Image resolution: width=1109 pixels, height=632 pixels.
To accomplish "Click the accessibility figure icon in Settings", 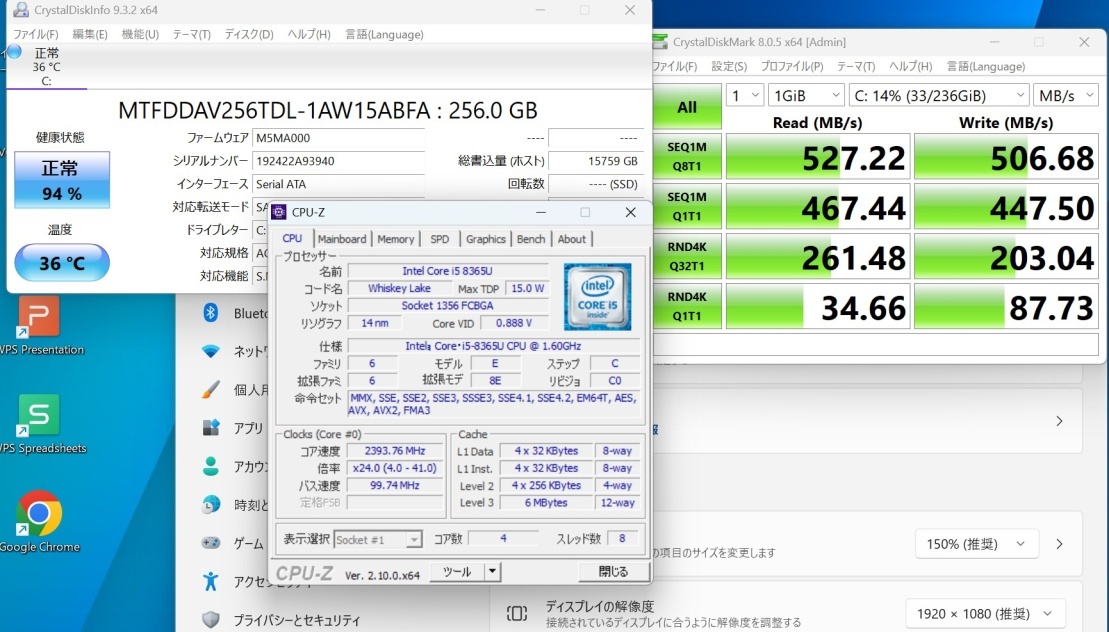I will [x=211, y=581].
